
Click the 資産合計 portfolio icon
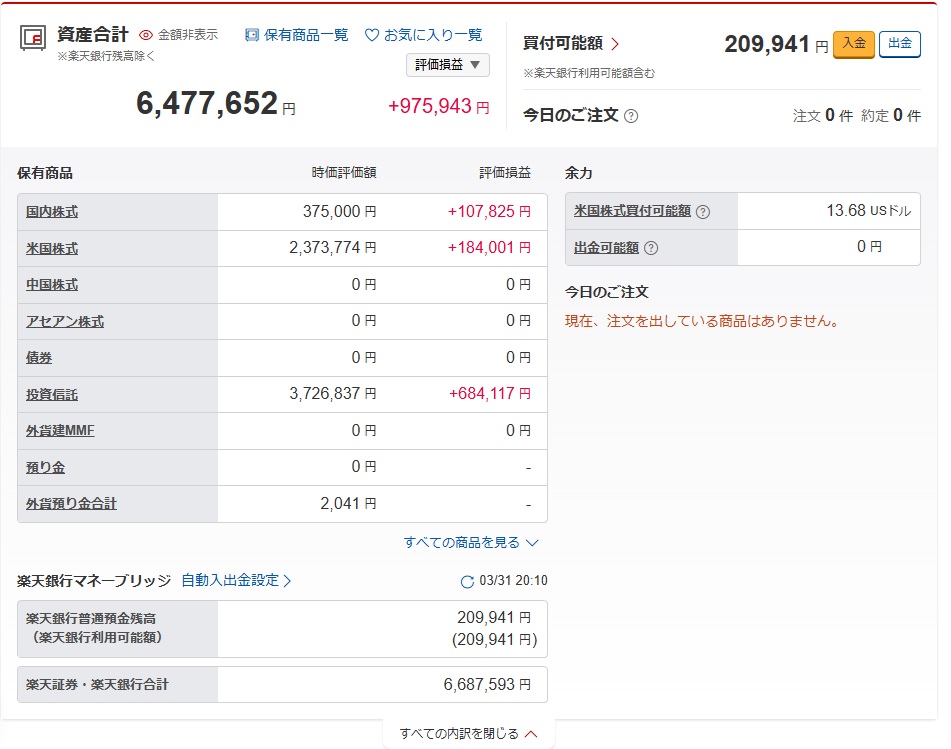pos(33,38)
